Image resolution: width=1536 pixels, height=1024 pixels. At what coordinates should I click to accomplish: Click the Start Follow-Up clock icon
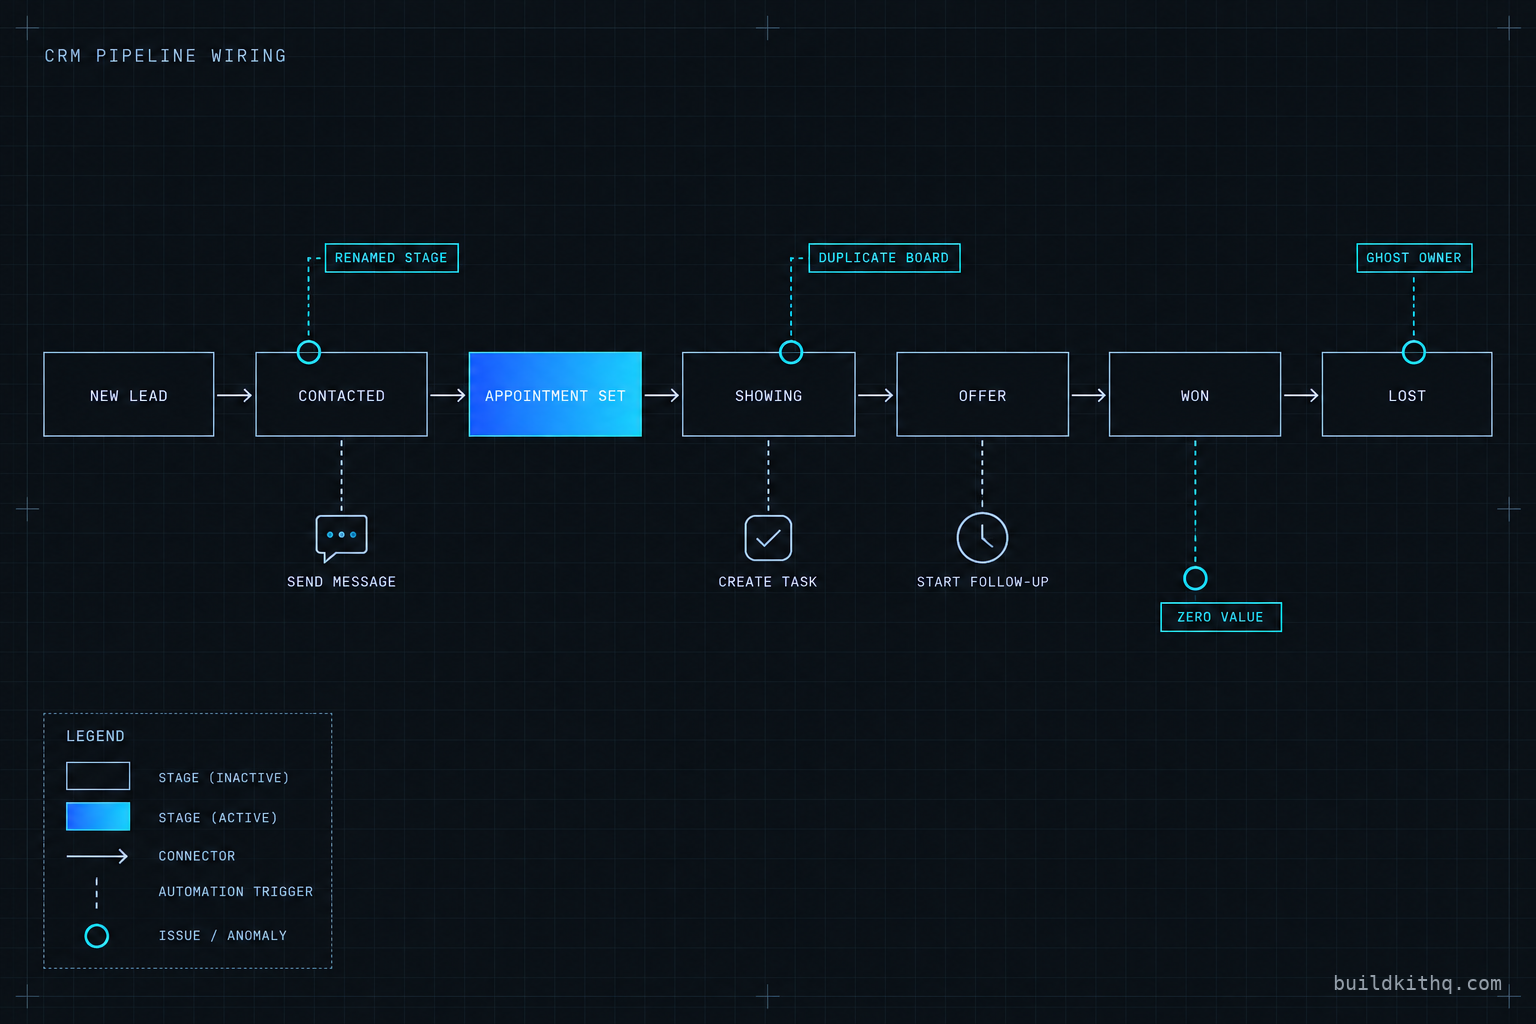[x=982, y=538]
